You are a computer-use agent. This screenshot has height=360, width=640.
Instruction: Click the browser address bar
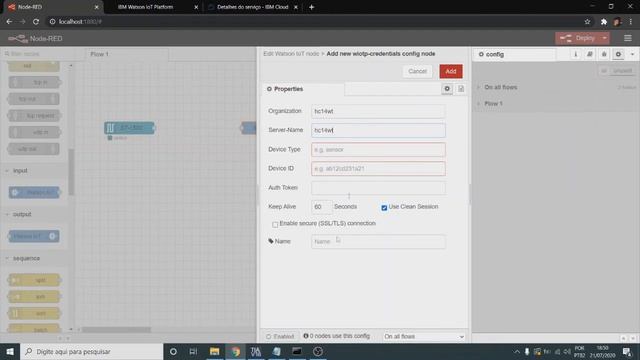[x=318, y=22]
